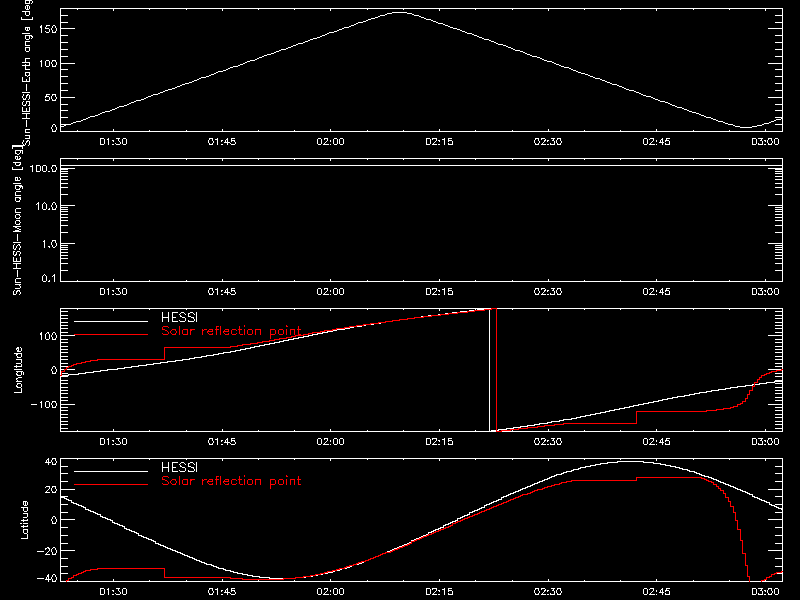This screenshot has width=800, height=600.
Task: Click the Latitude axis title
Action: (x=24, y=520)
